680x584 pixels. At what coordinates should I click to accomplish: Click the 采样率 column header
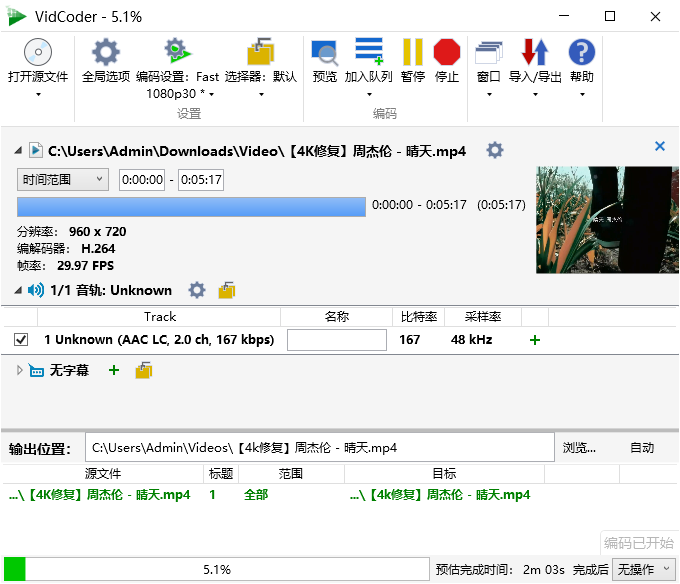tap(483, 317)
